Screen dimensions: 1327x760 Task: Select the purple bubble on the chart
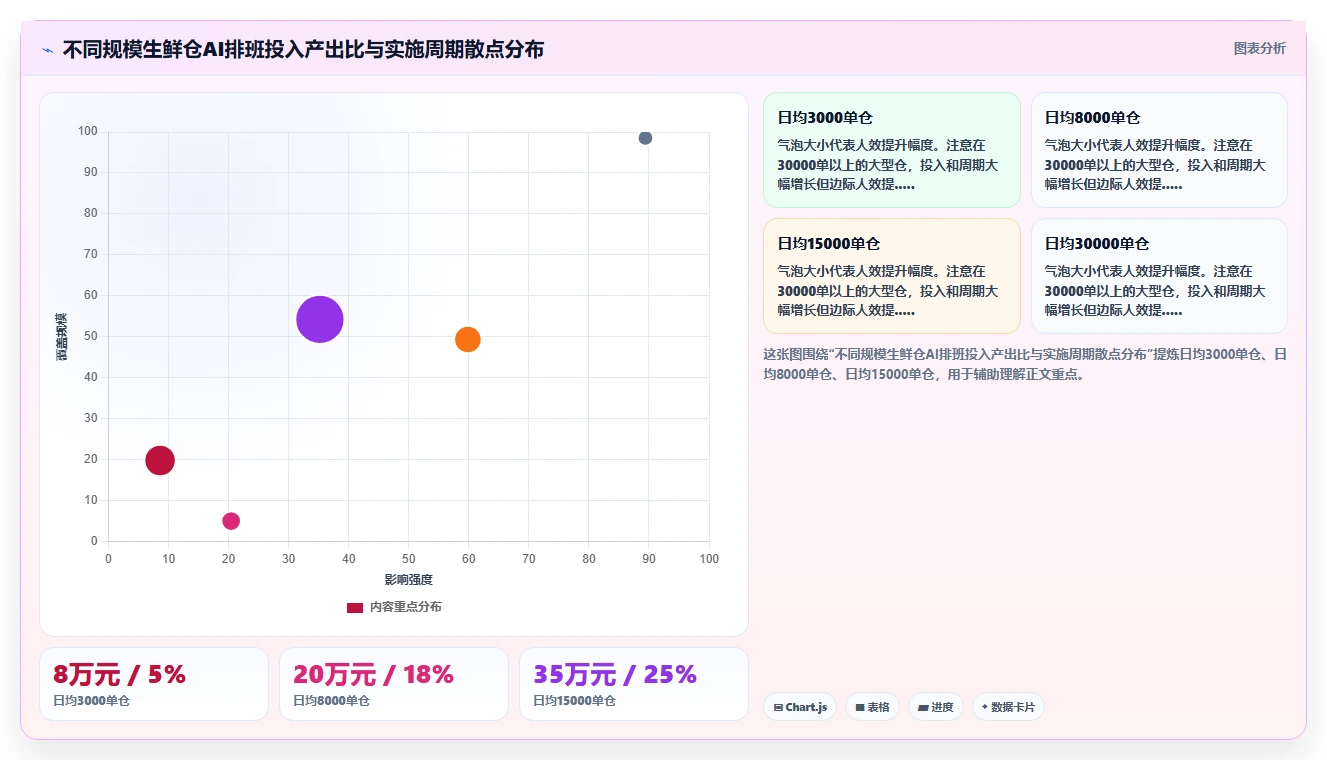pyautogui.click(x=320, y=320)
